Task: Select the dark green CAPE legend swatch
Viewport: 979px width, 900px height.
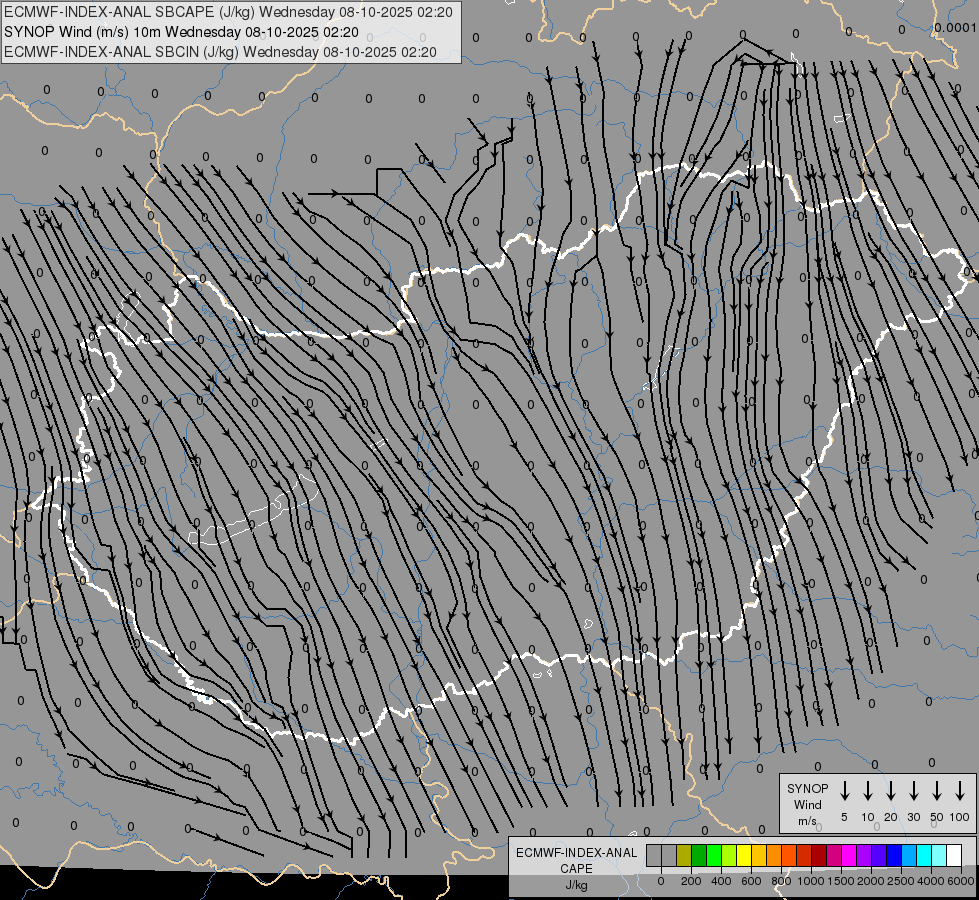Action: 699,855
